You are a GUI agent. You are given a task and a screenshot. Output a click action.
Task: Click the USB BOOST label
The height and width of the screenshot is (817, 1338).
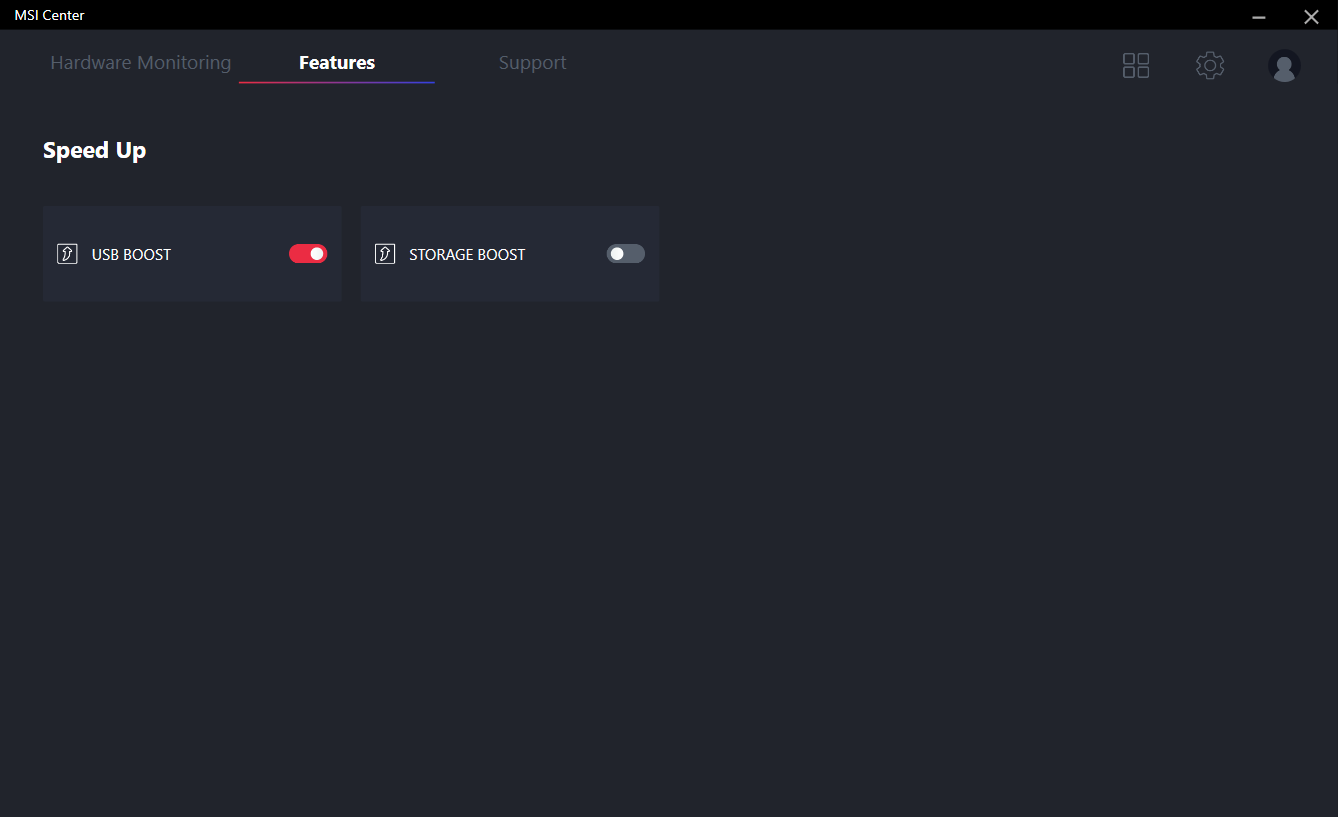click(x=131, y=255)
